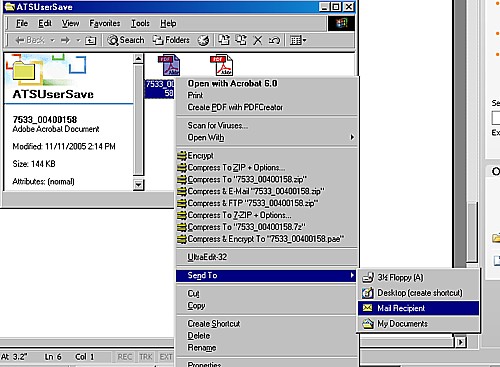This screenshot has height=367, width=500.
Task: Click the Copy To toolbar icon
Action: 241,40
